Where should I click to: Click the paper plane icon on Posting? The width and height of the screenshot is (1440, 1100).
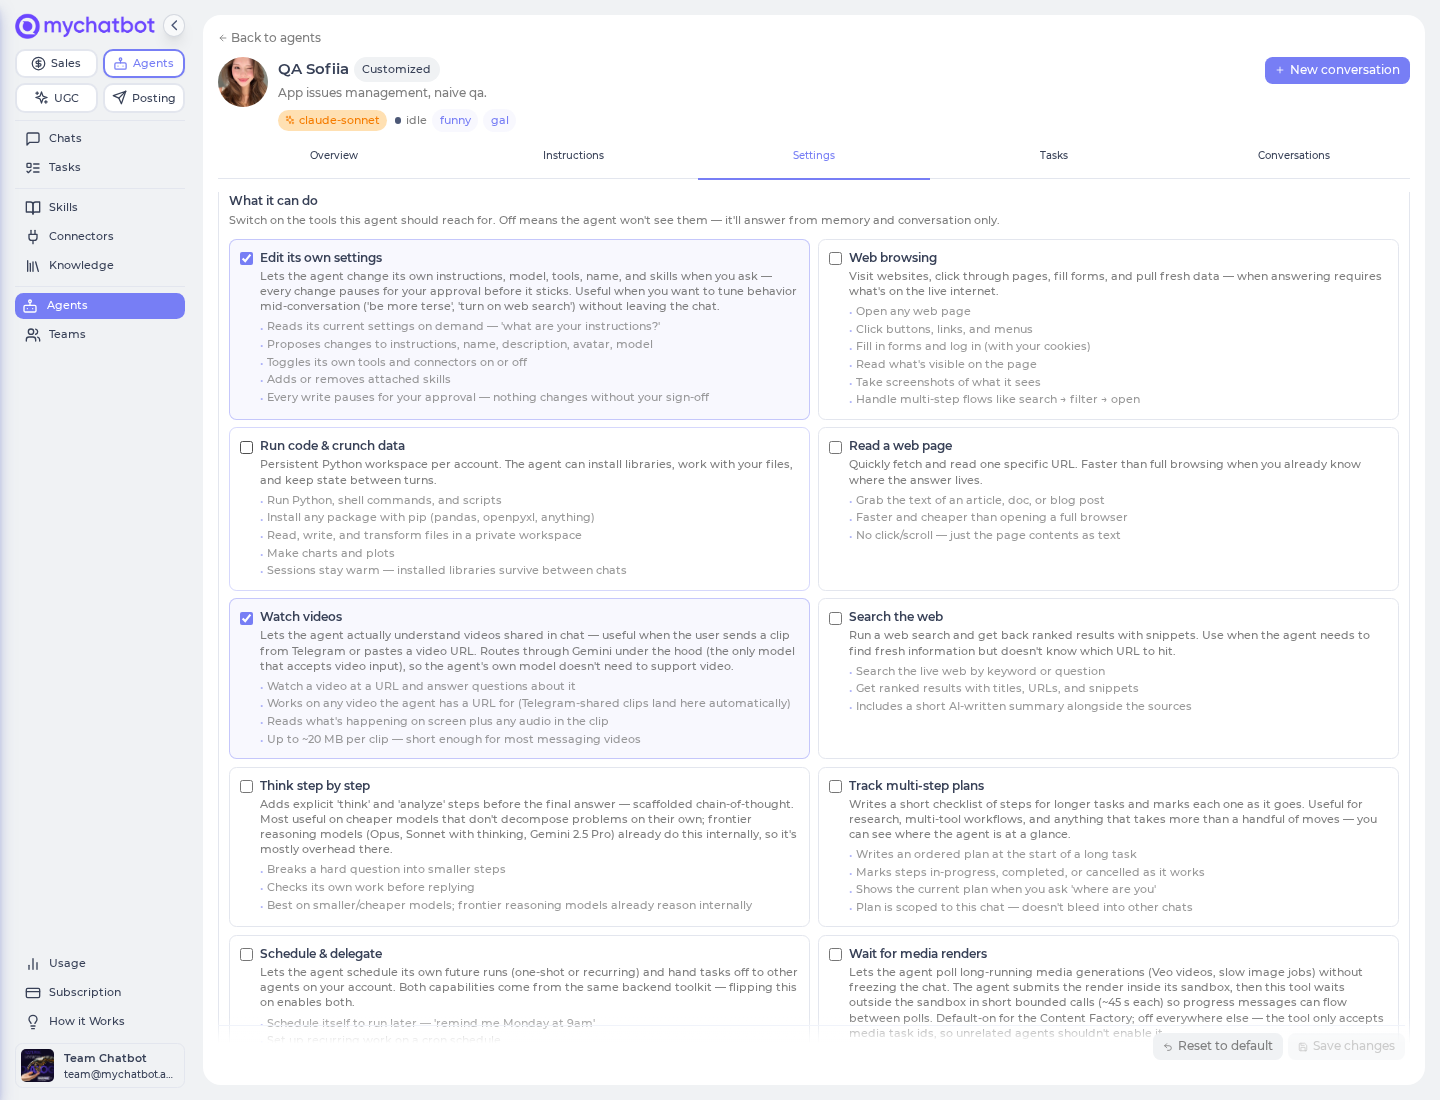(x=120, y=98)
